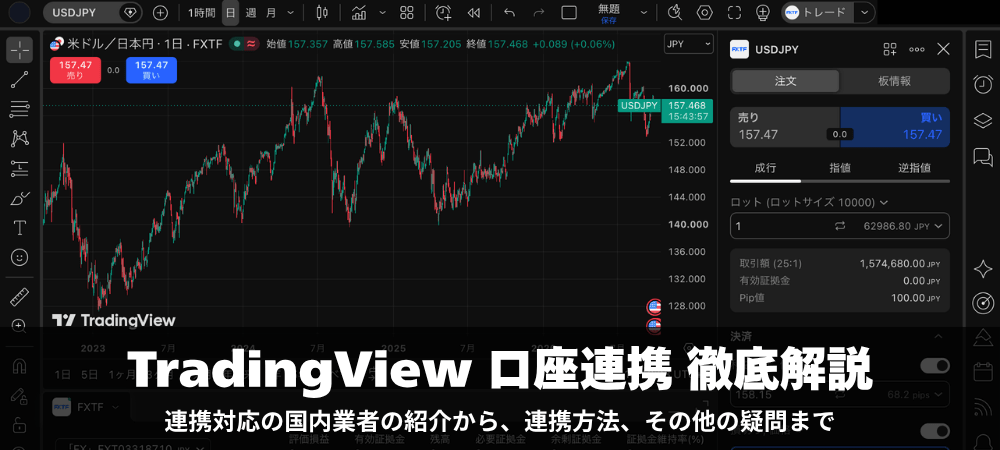This screenshot has width=1000, height=450.
Task: Toggle the red approximate data indicator
Action: click(x=252, y=44)
